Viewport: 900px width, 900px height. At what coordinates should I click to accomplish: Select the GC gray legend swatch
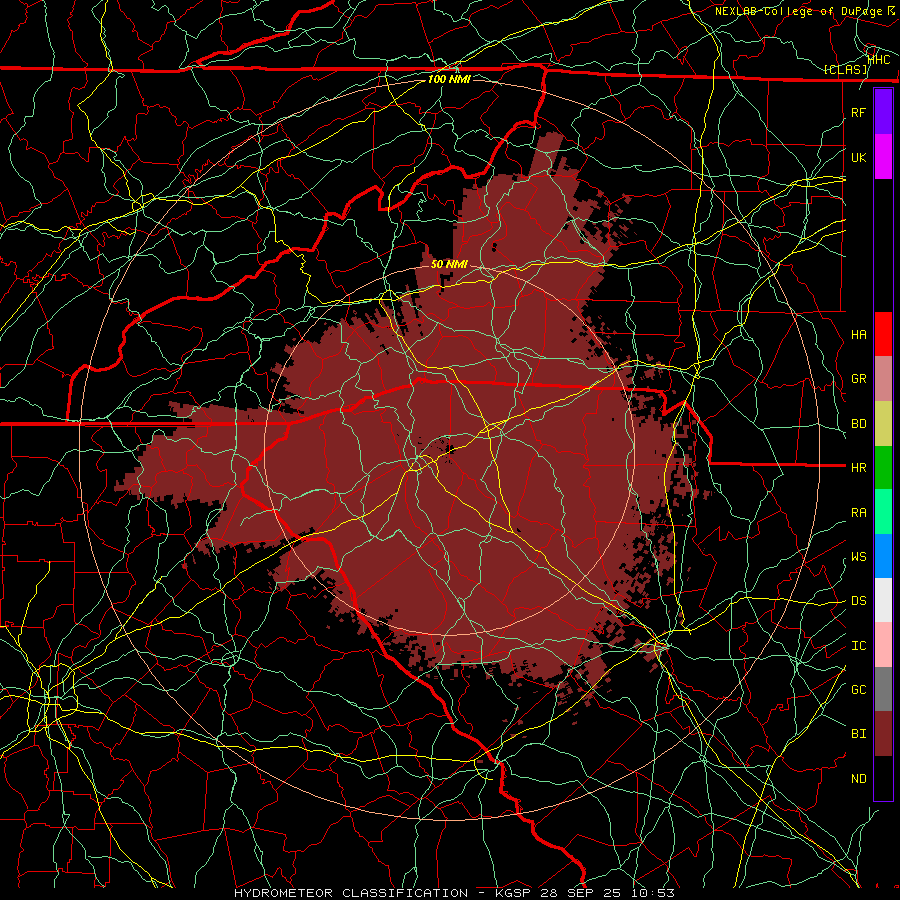[x=883, y=689]
